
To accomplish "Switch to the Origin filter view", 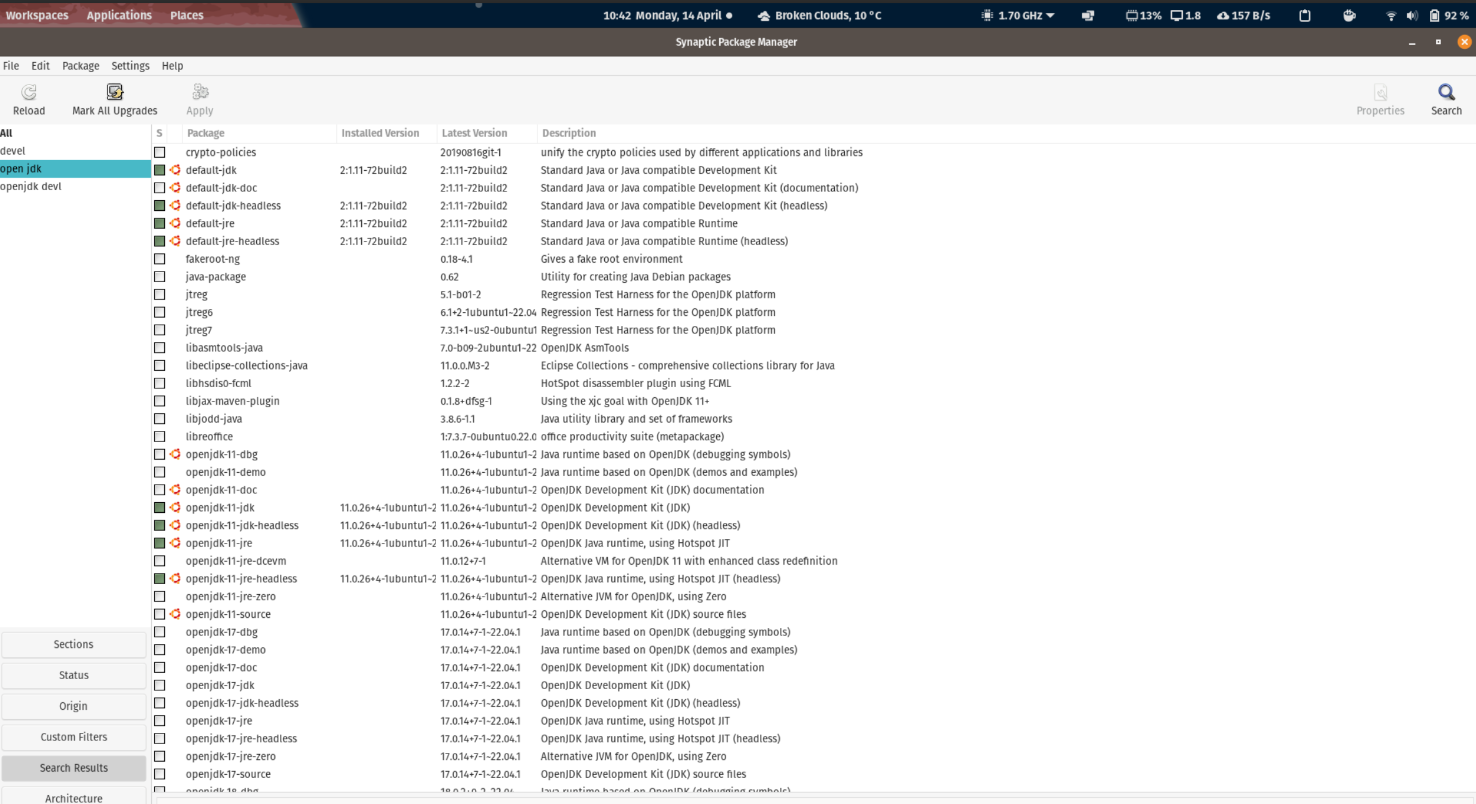I will (x=74, y=707).
